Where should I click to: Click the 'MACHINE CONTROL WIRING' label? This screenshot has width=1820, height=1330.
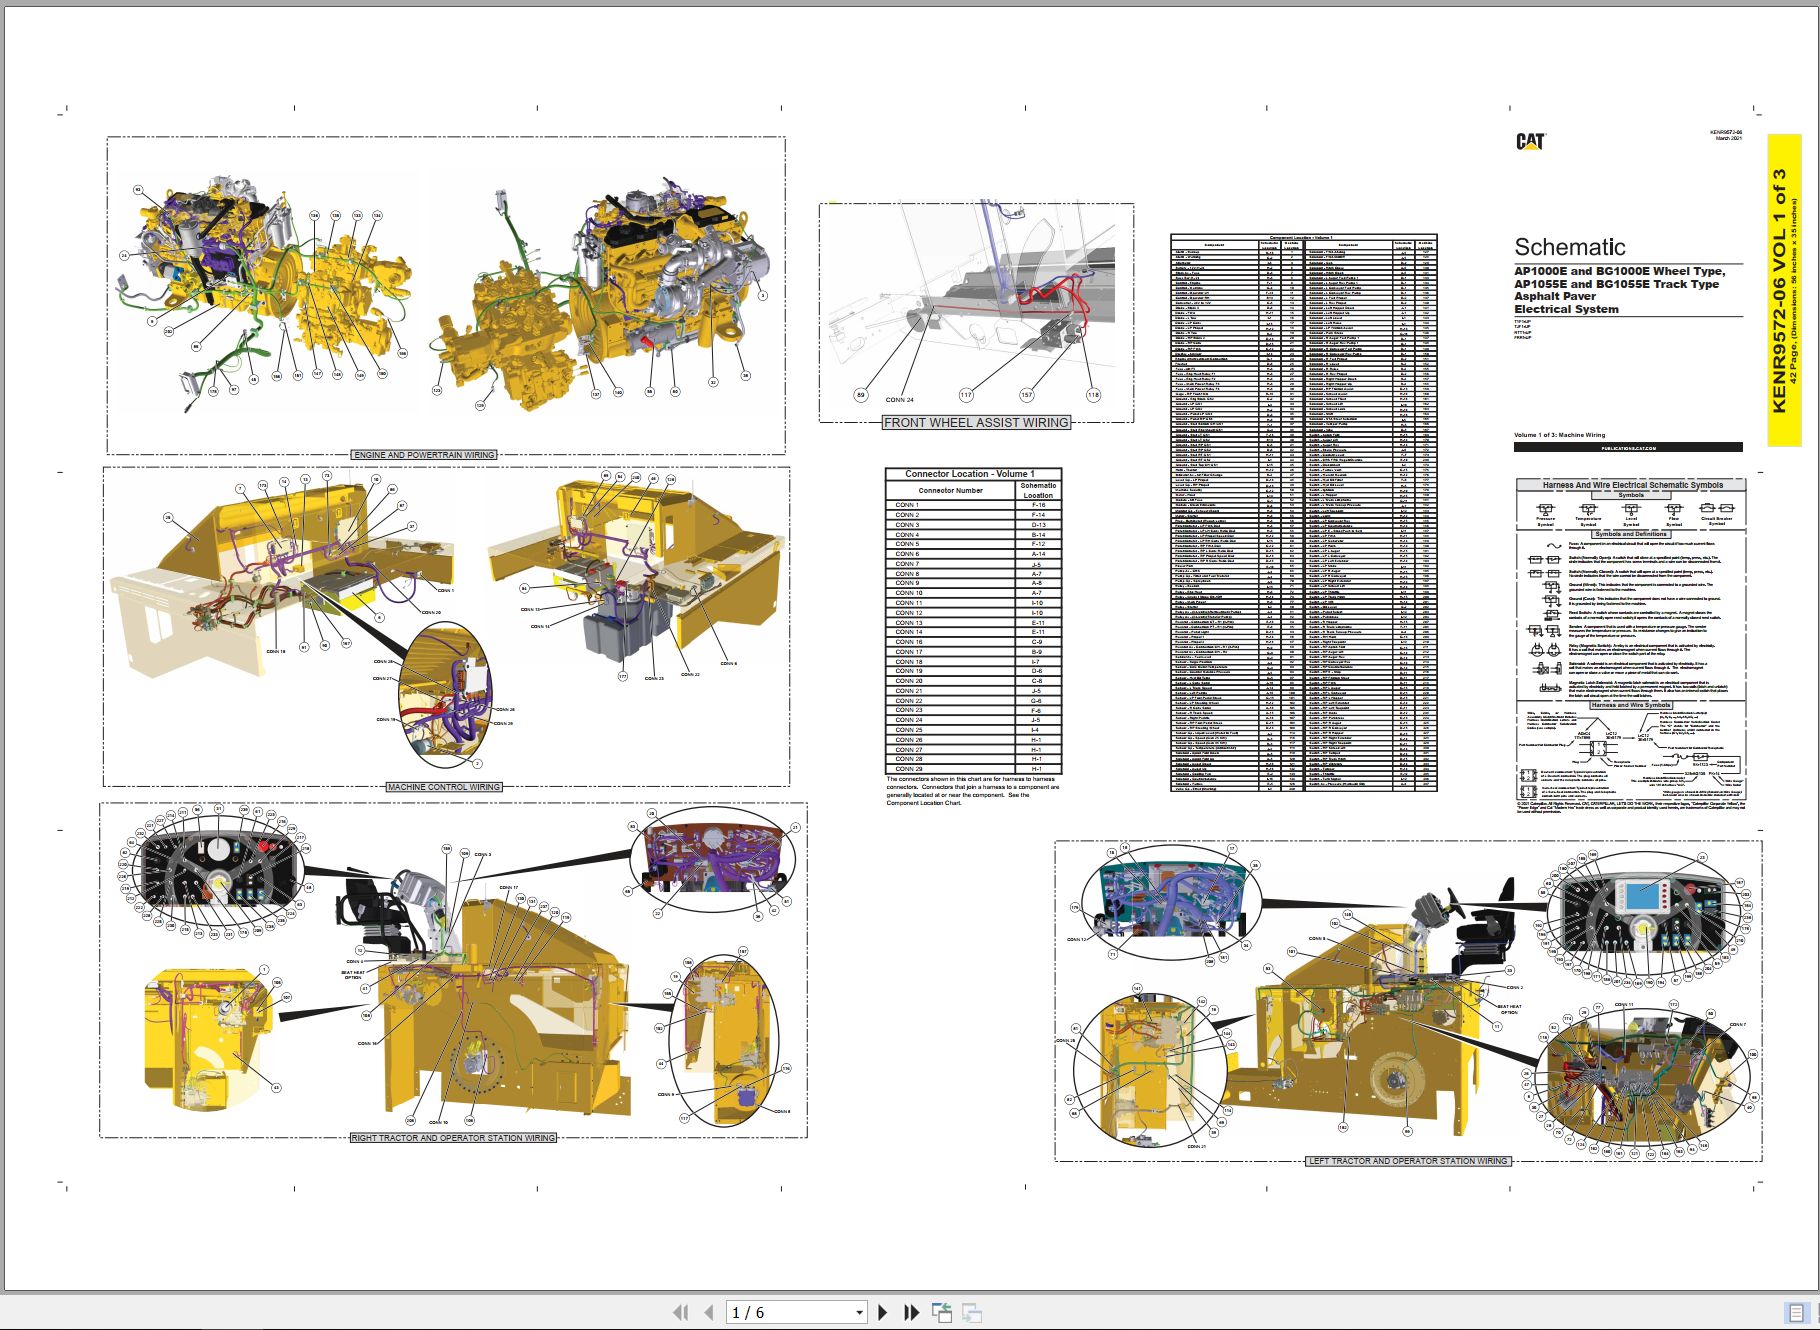(444, 787)
